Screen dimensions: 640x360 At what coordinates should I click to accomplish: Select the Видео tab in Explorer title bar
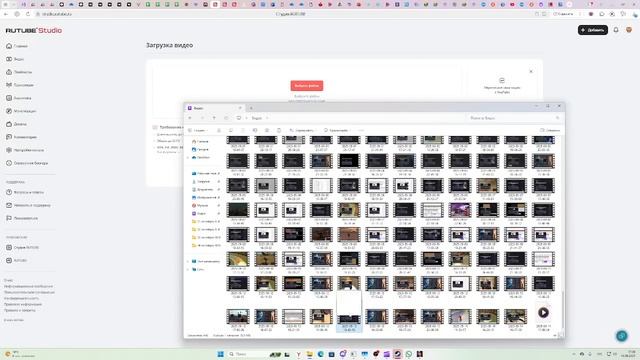214,108
